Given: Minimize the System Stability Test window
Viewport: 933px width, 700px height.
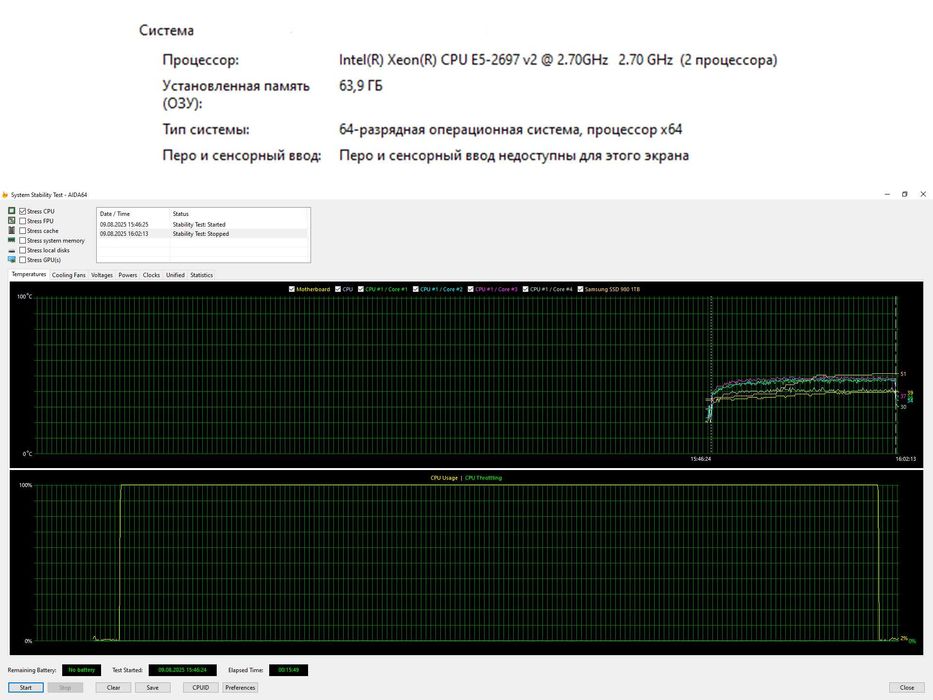Looking at the screenshot, I should pos(887,194).
